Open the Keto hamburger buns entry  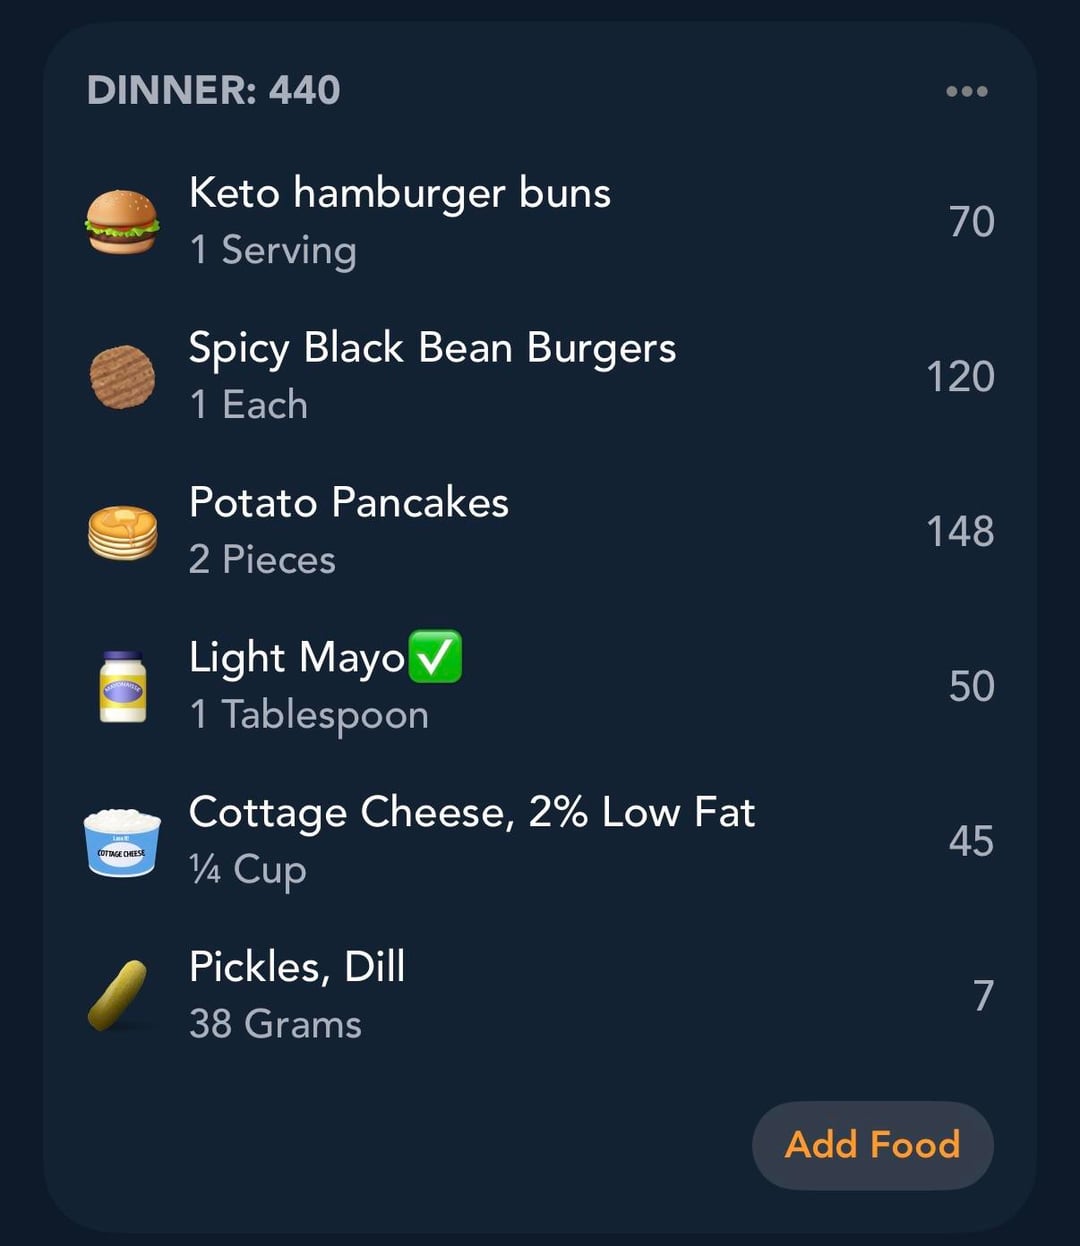click(x=399, y=193)
